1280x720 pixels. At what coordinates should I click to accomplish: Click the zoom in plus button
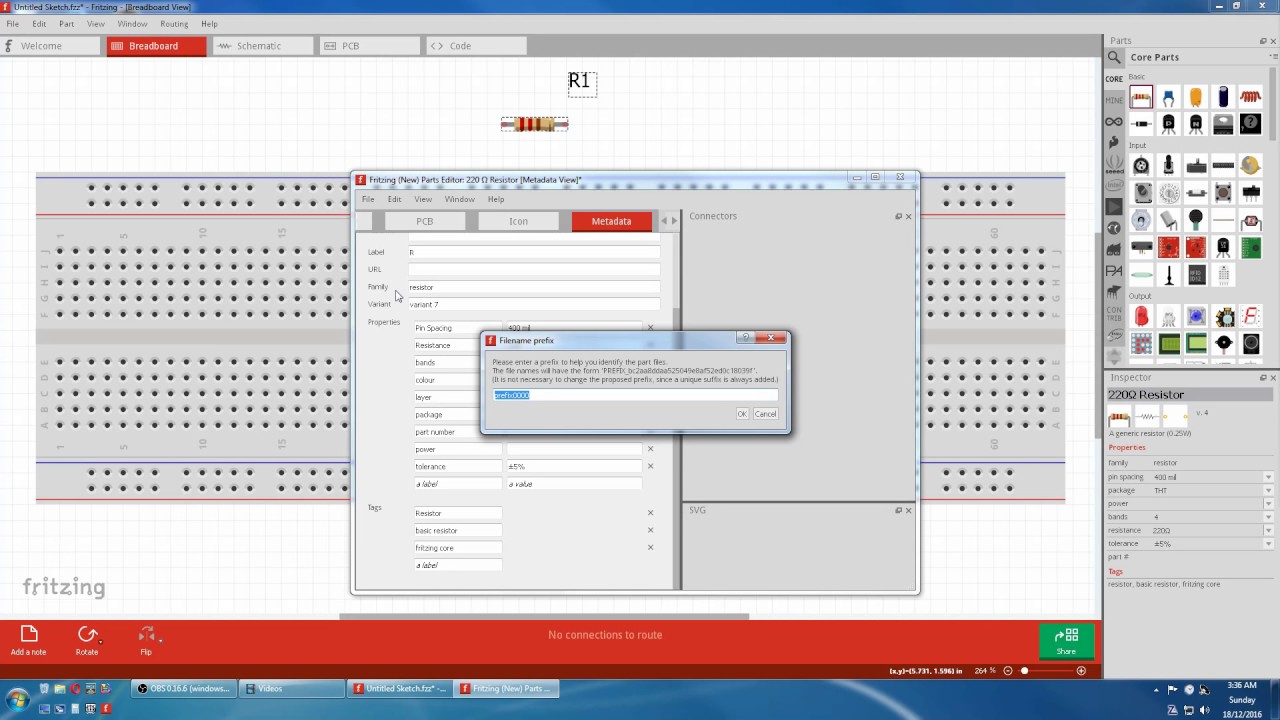[1081, 671]
